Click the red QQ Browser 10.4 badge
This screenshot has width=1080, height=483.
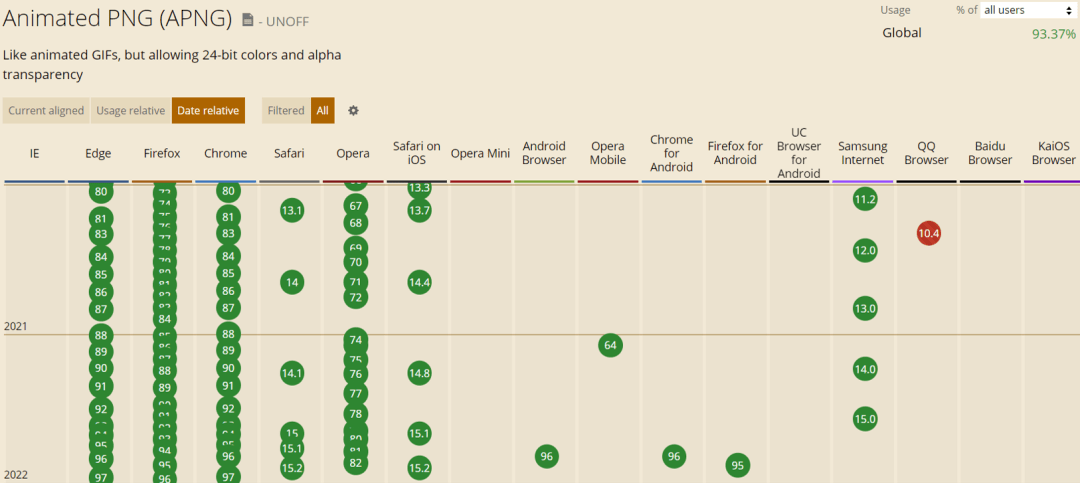[928, 234]
